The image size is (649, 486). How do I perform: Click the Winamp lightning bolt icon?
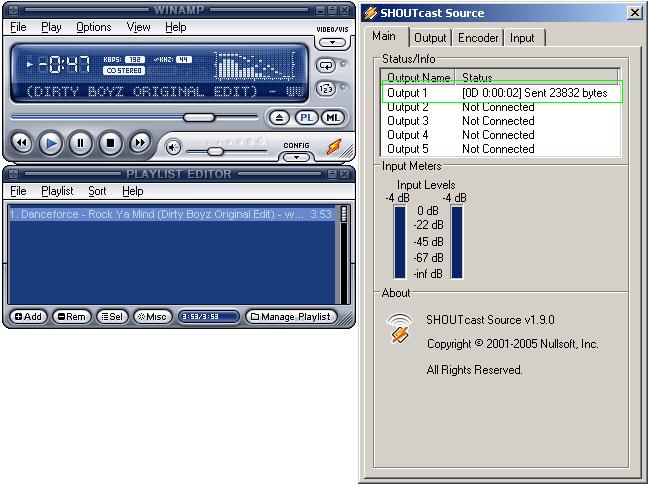coord(334,146)
